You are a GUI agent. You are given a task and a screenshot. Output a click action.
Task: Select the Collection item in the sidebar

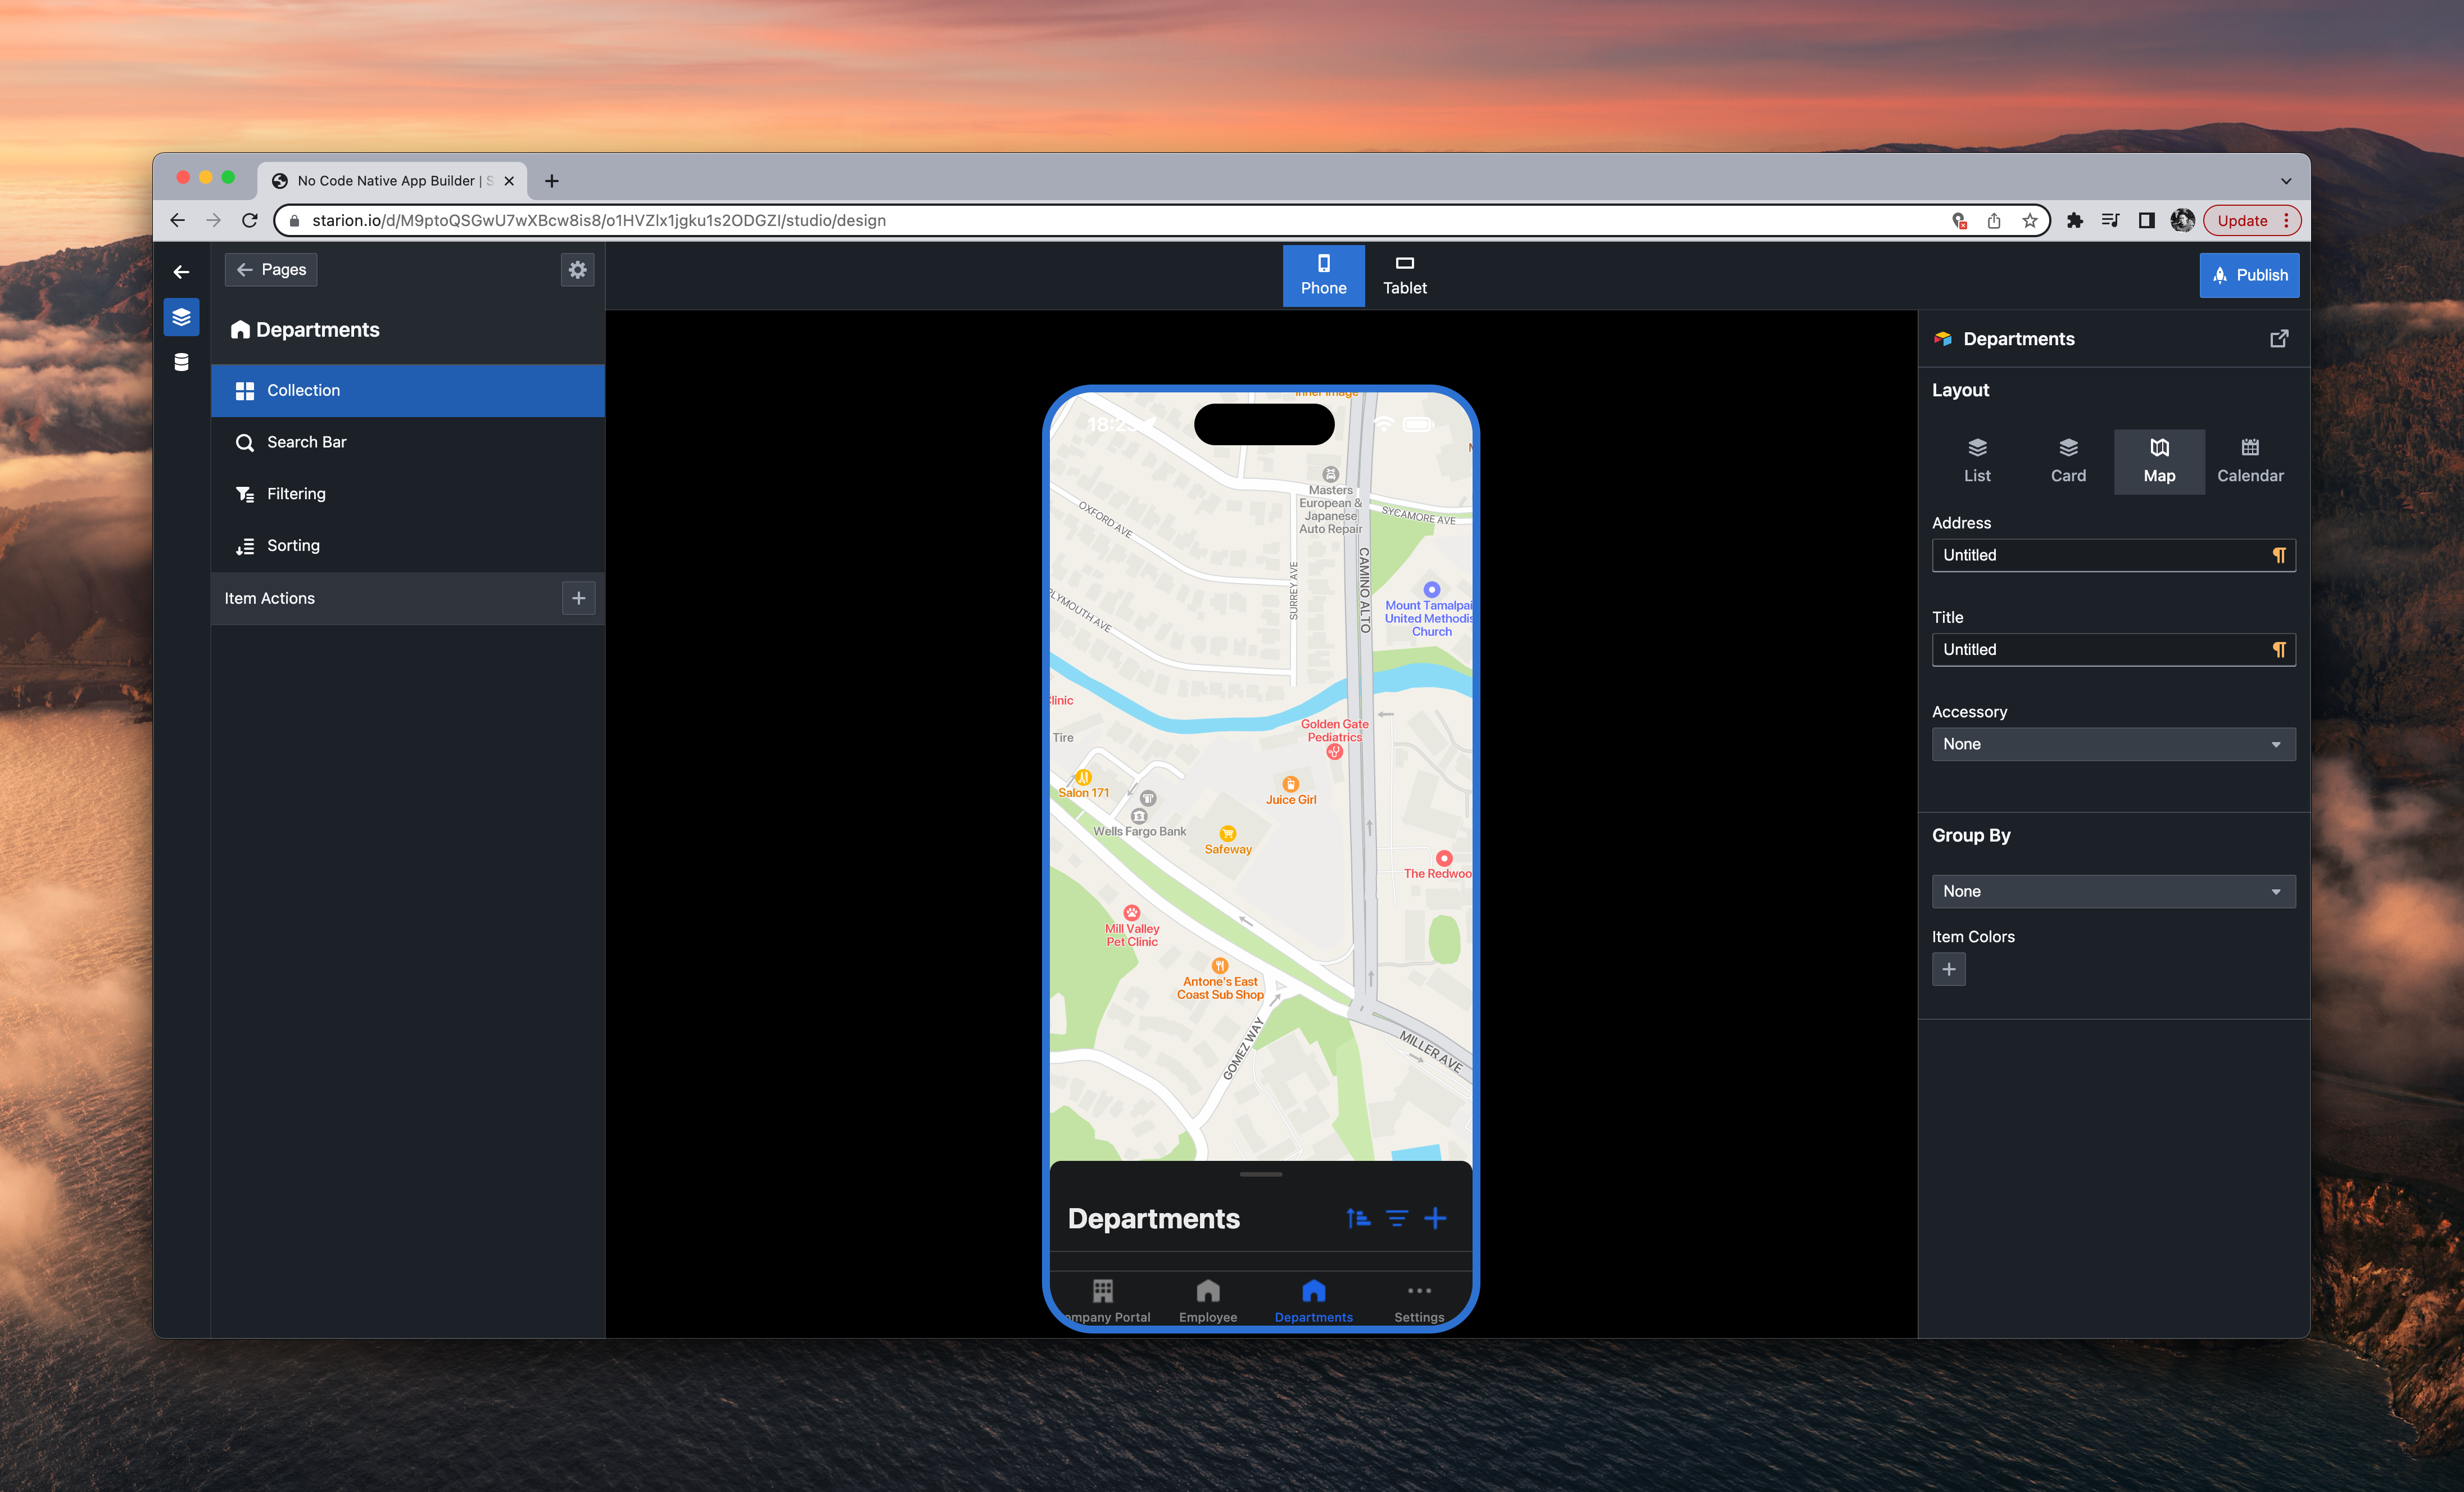[407, 390]
